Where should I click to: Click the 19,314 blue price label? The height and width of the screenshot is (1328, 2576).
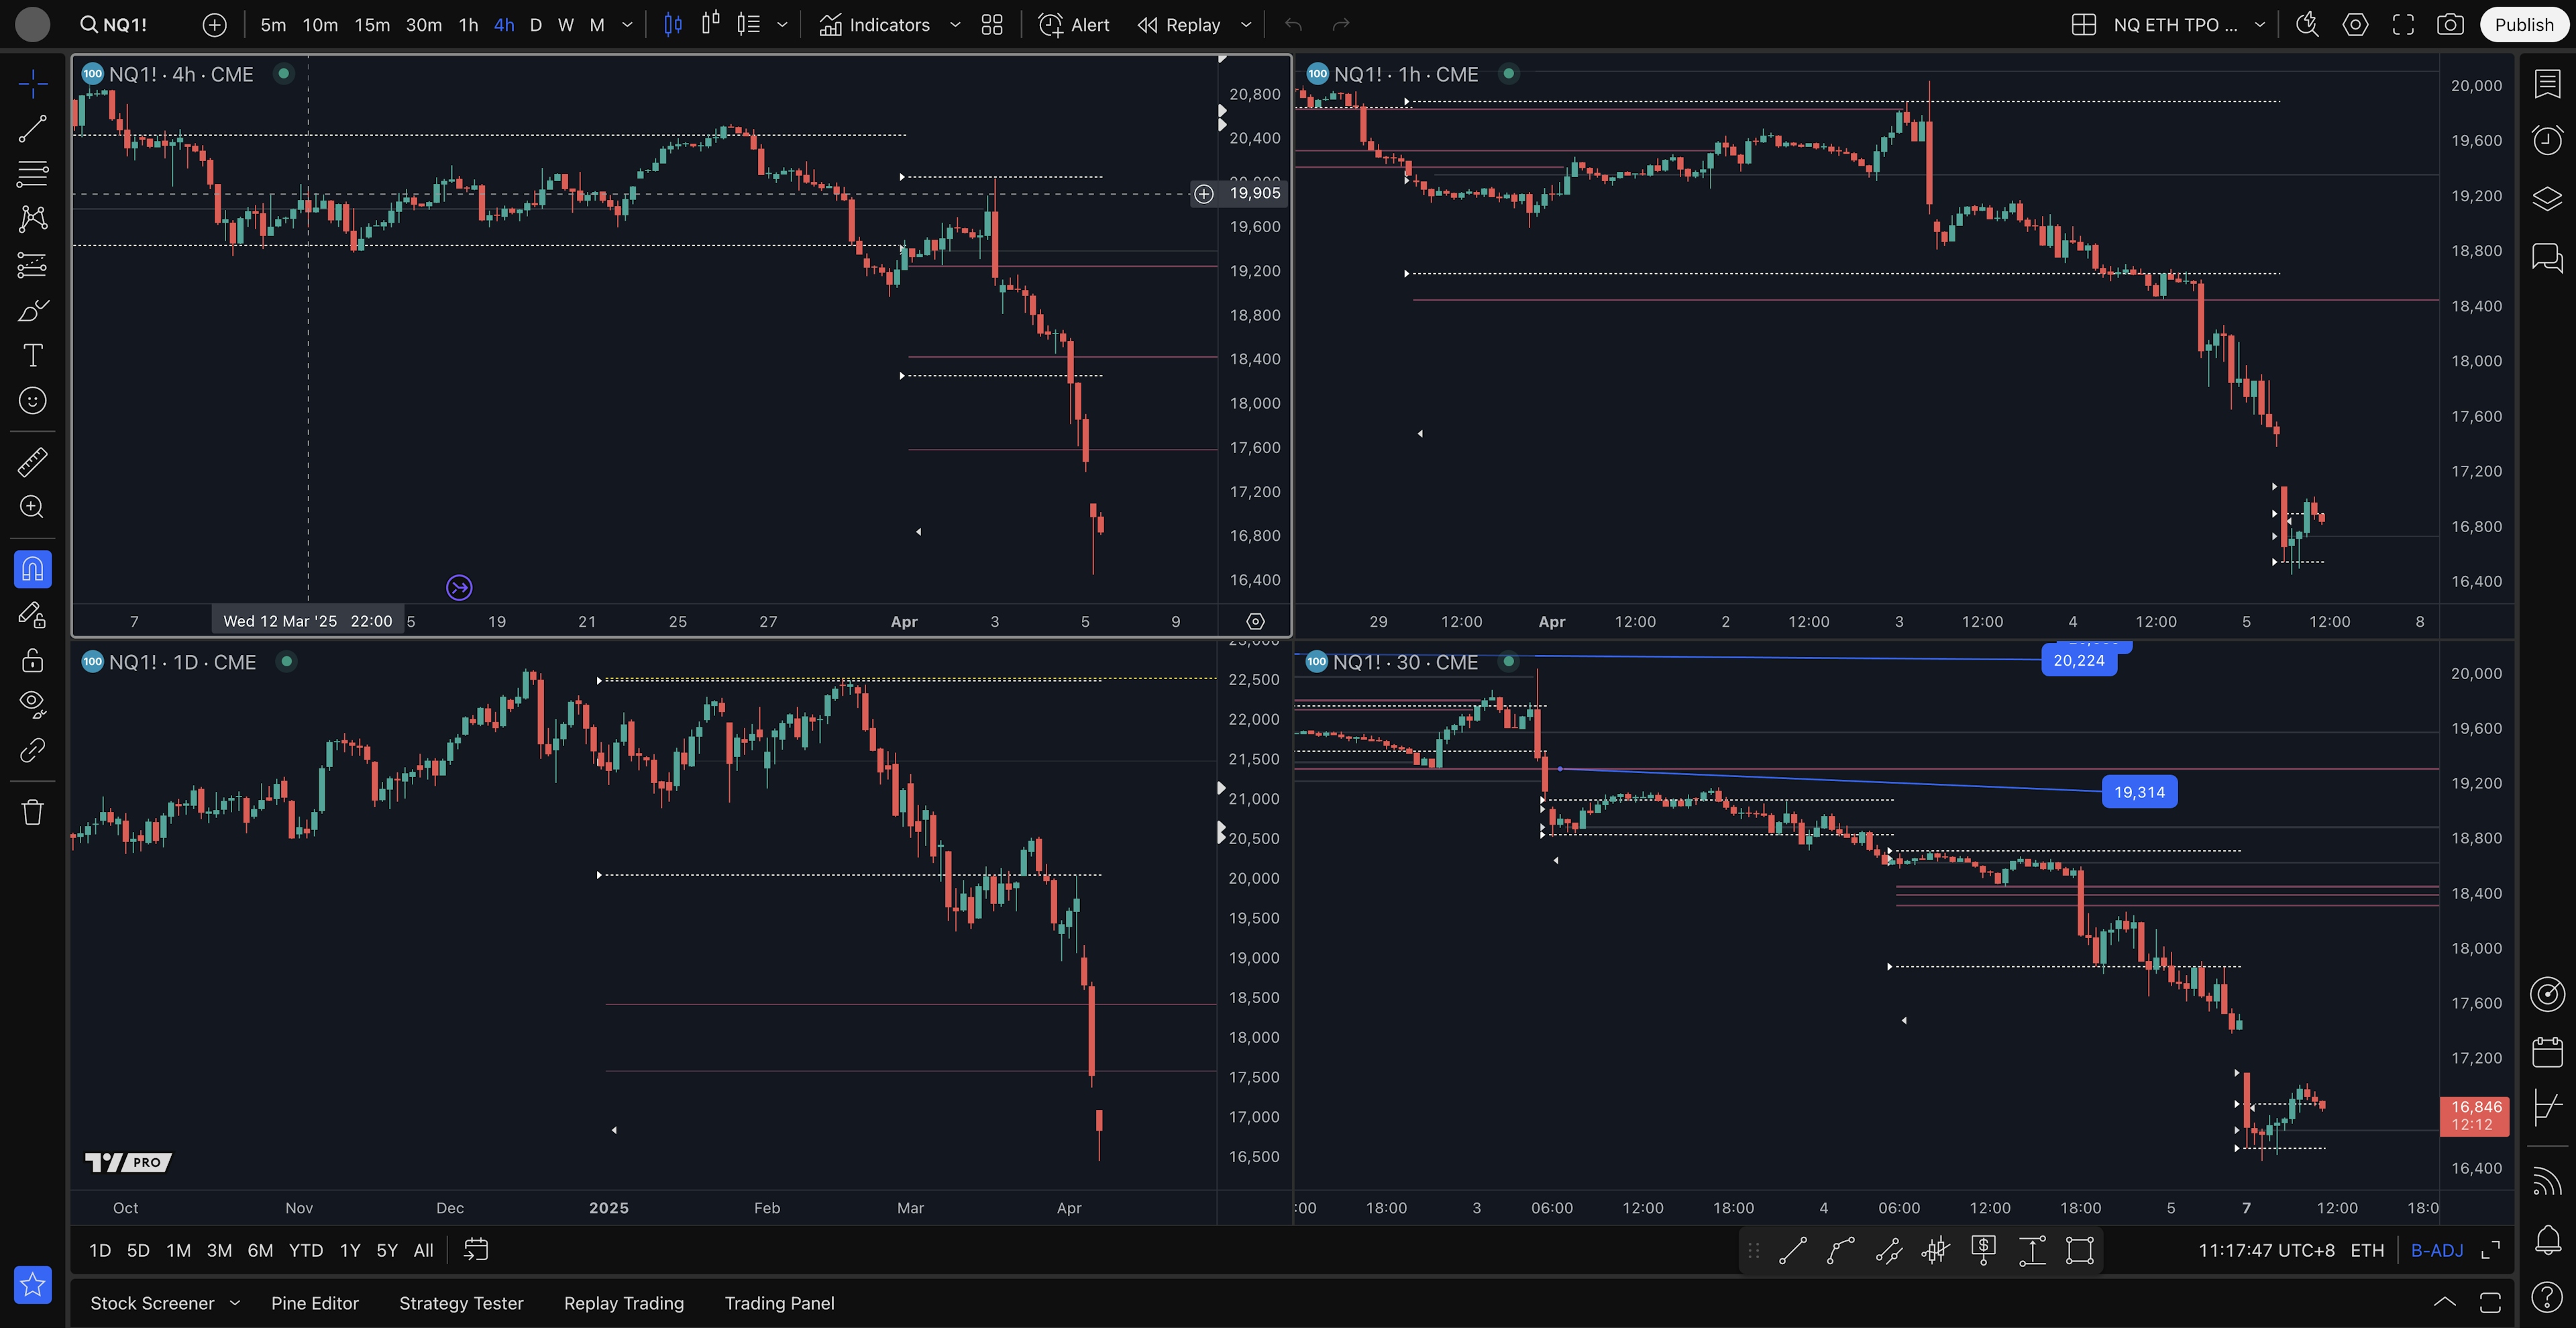tap(2139, 792)
